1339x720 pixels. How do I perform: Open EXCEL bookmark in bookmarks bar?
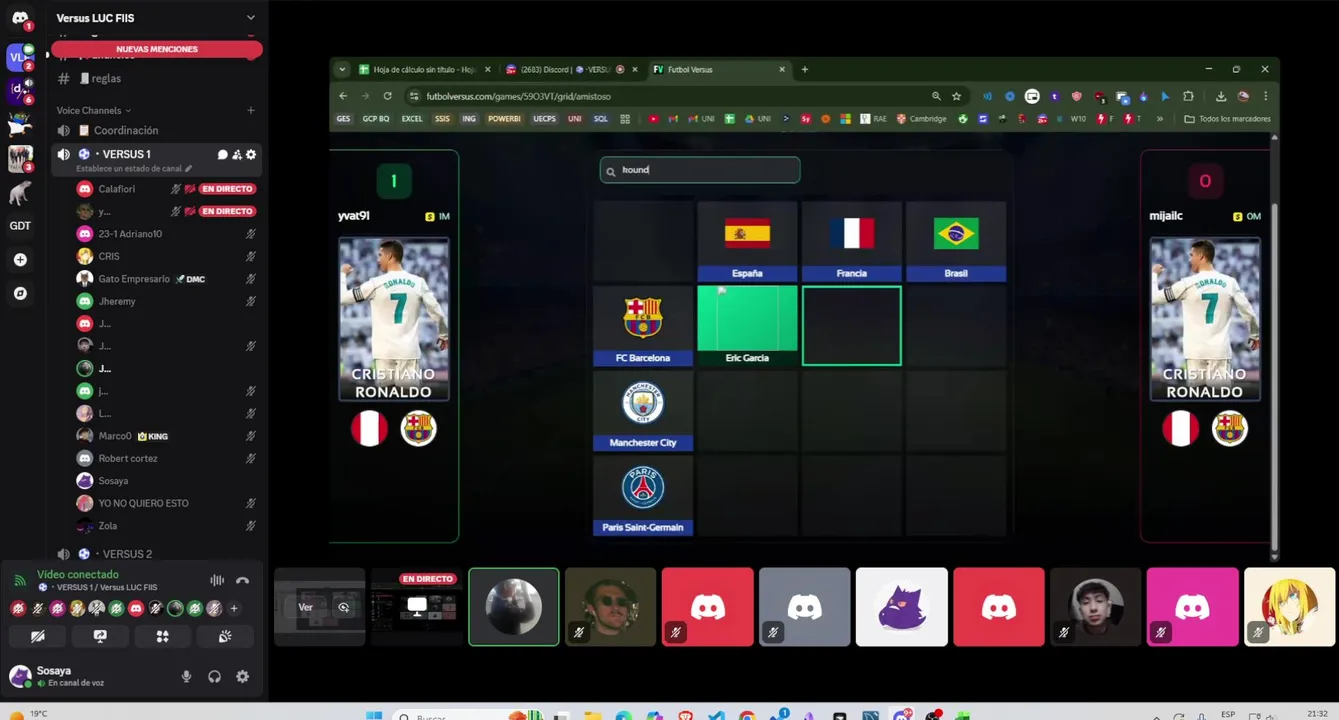(x=412, y=119)
